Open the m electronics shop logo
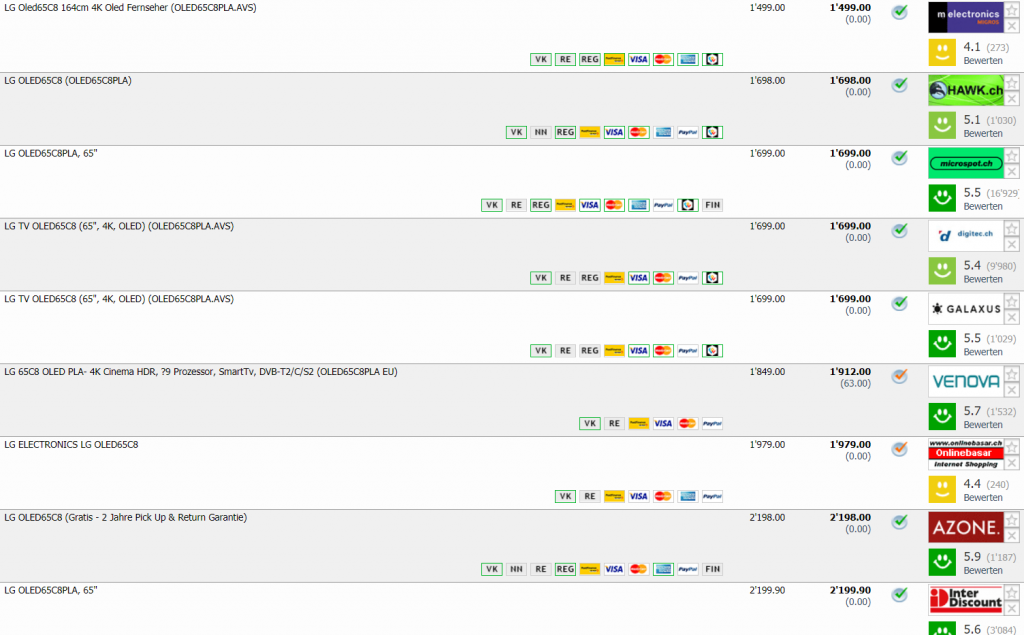Screen dimensions: 1024x635 965,17
